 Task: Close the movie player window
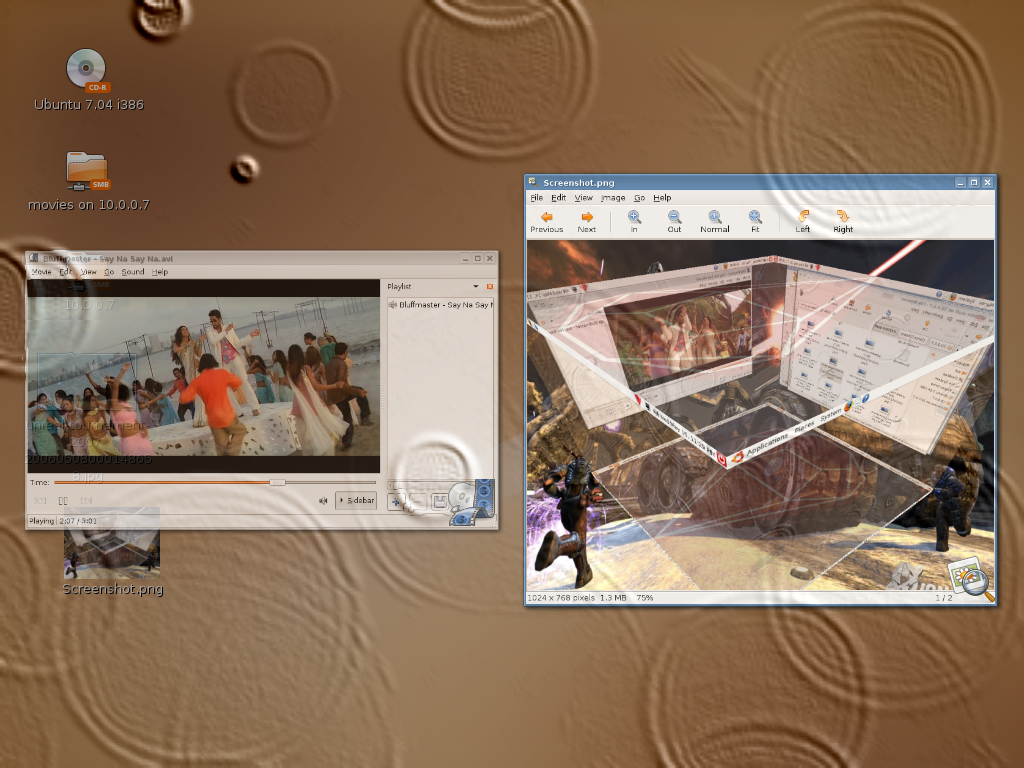(x=490, y=259)
